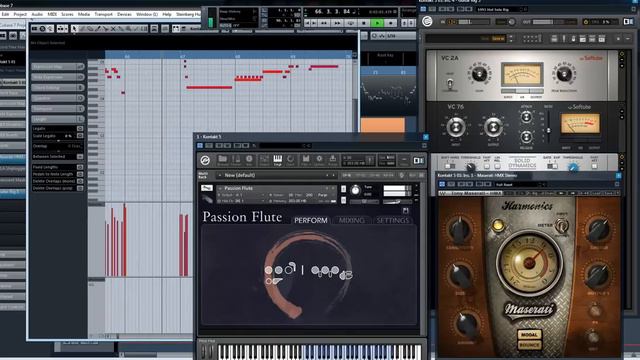640x360 pixels.
Task: Expand the Quantize inspector section
Action: point(58,98)
